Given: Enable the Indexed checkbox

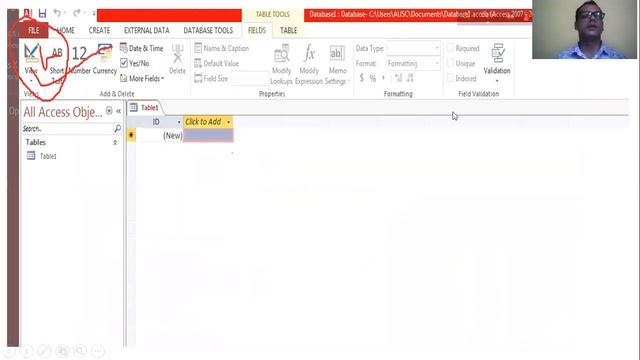Looking at the screenshot, I should (x=451, y=78).
